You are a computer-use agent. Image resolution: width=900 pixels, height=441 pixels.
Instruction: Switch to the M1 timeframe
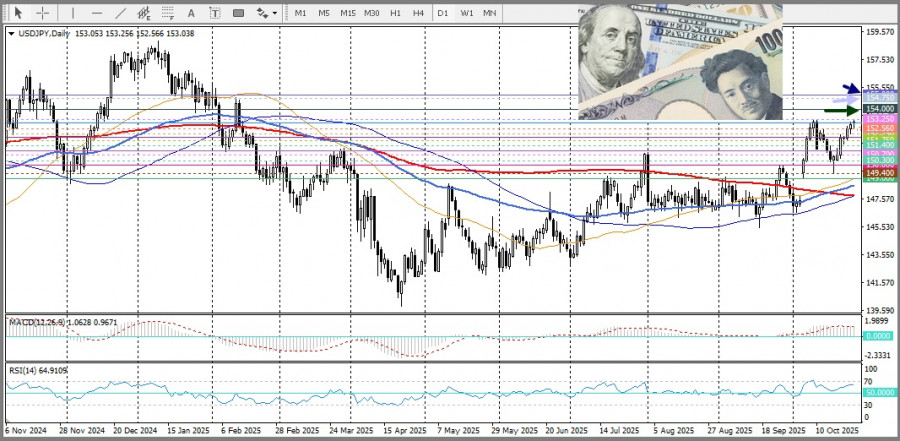coord(300,13)
